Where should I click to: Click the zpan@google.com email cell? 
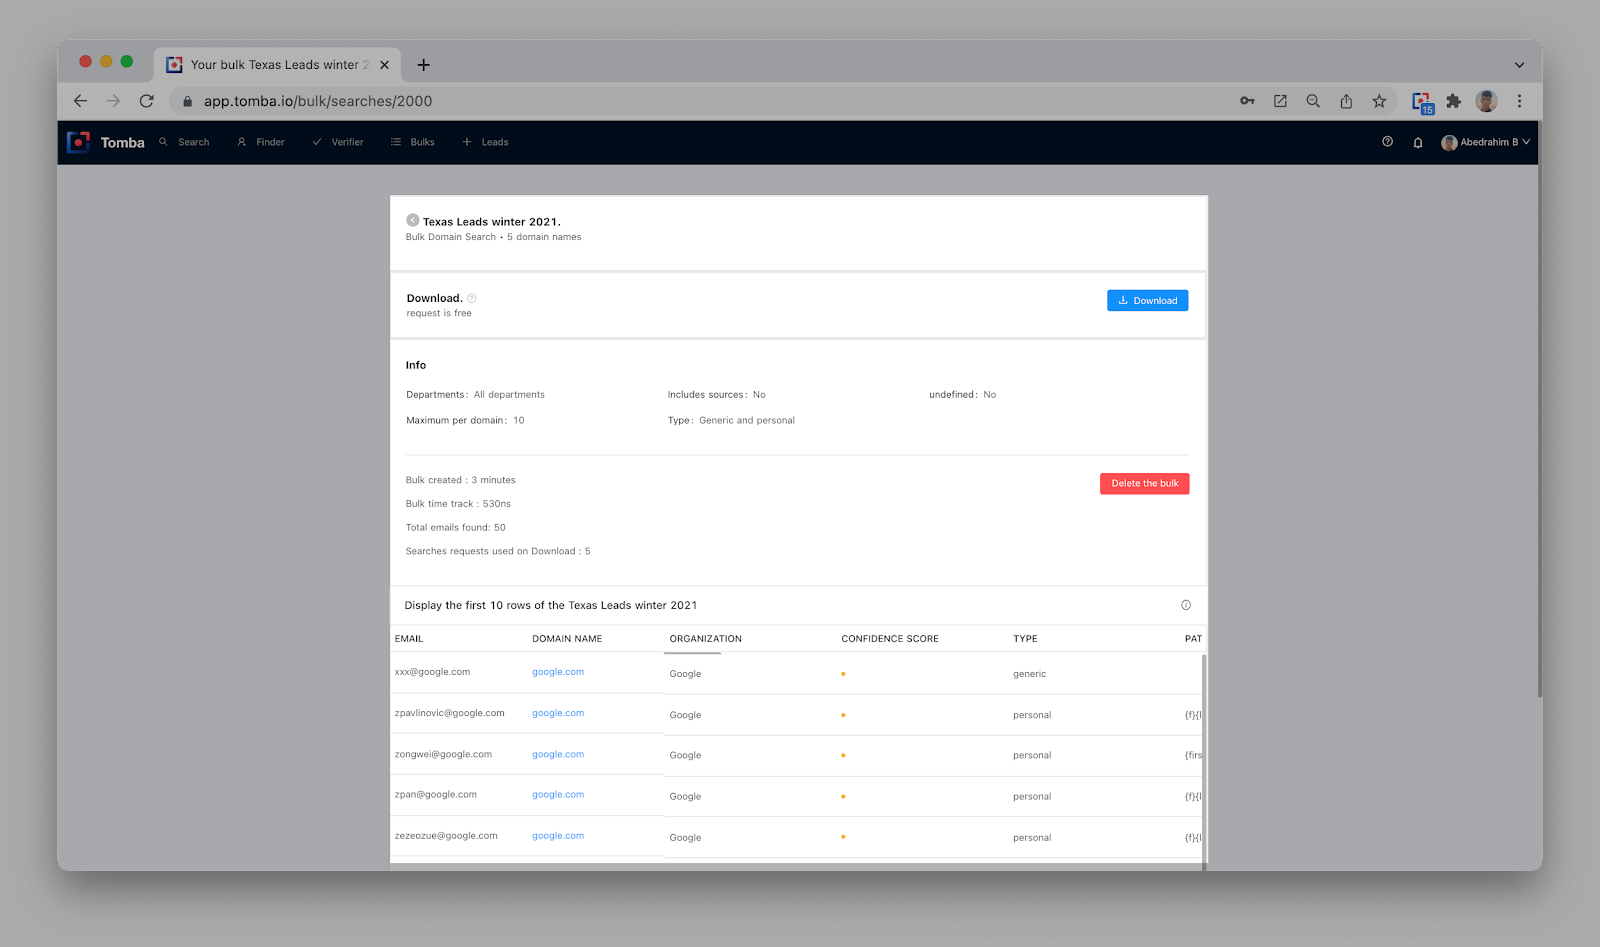click(x=435, y=794)
